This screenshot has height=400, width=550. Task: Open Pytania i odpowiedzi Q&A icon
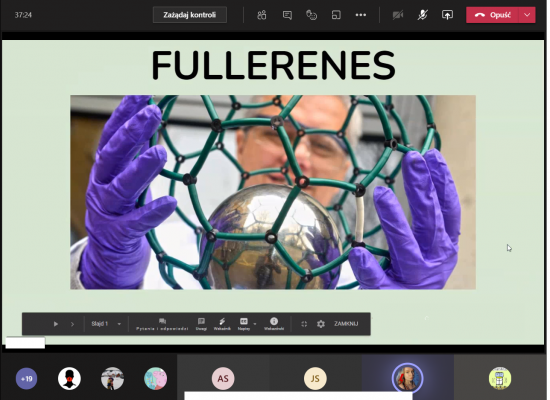pyautogui.click(x=162, y=324)
